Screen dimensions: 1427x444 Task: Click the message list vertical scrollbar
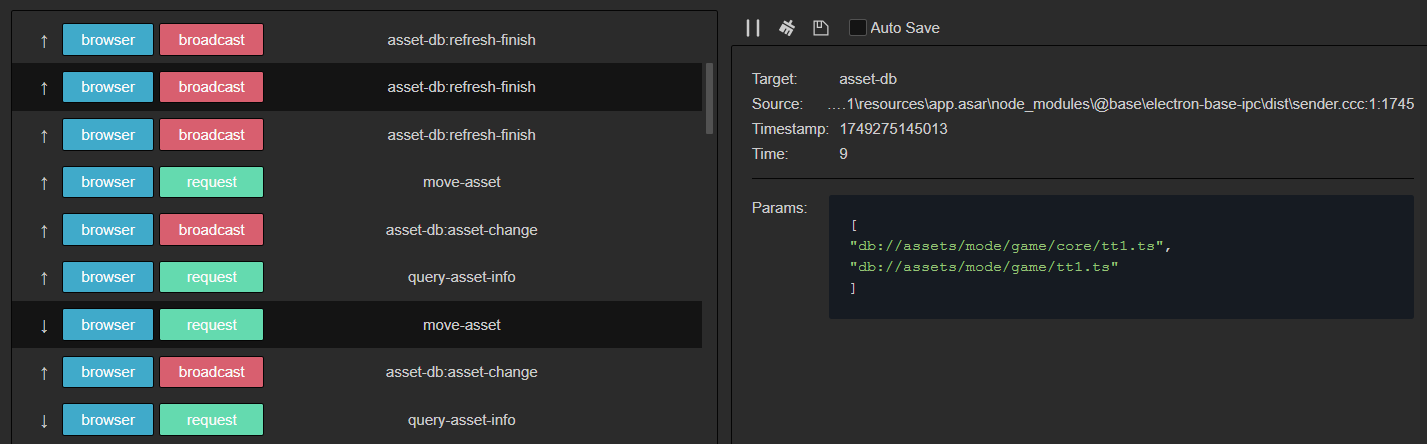[709, 98]
